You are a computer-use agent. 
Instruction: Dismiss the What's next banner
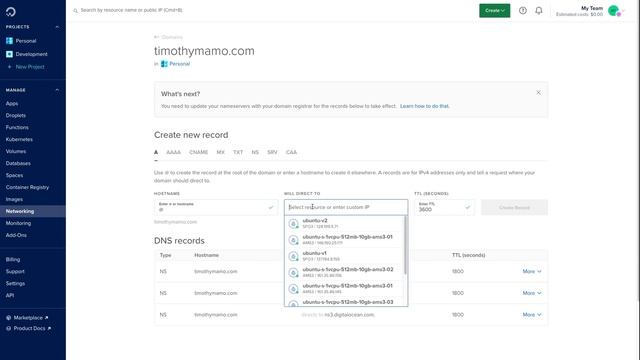538,93
